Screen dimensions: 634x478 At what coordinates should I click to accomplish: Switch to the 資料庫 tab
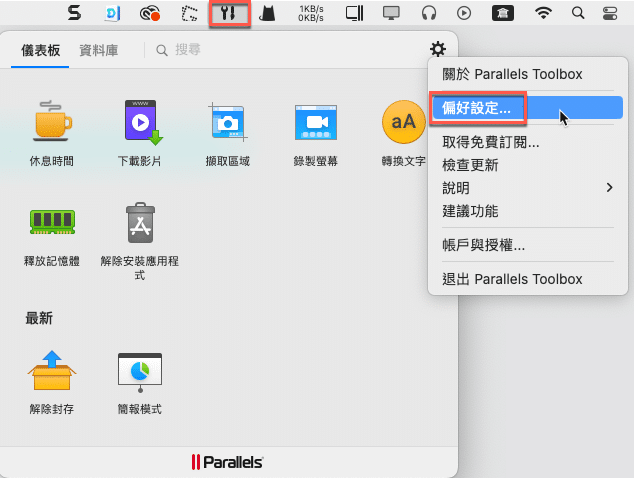(98, 51)
